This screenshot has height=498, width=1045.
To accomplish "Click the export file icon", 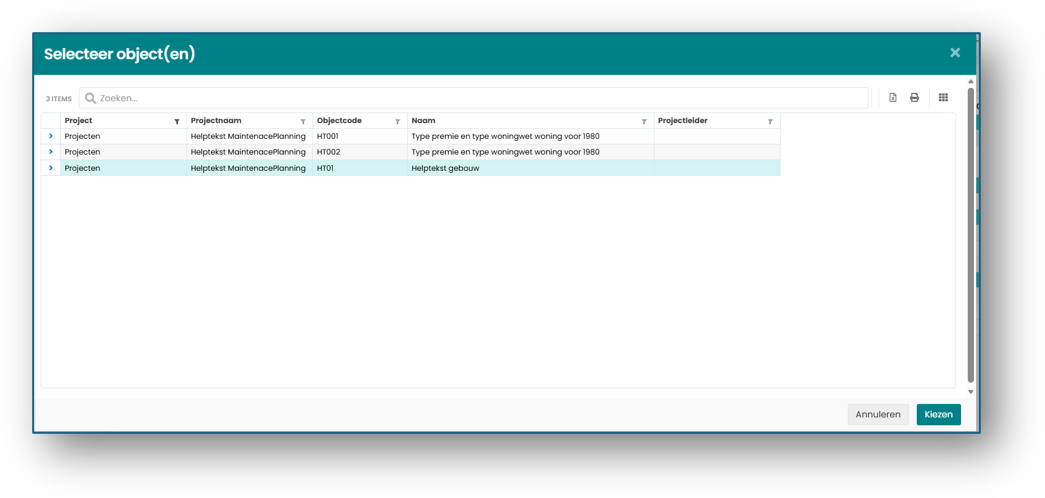I will [x=892, y=97].
